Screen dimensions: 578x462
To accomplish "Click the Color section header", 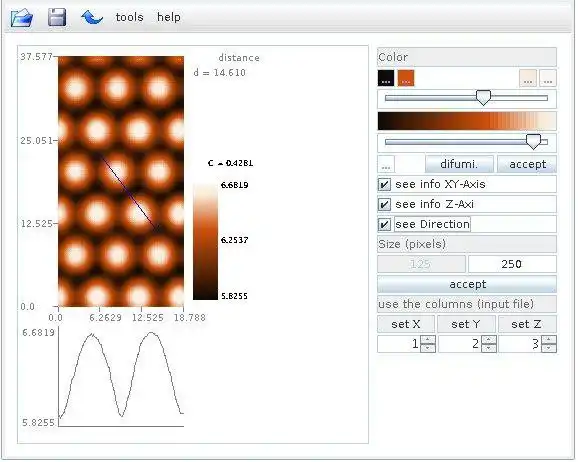I will [467, 57].
